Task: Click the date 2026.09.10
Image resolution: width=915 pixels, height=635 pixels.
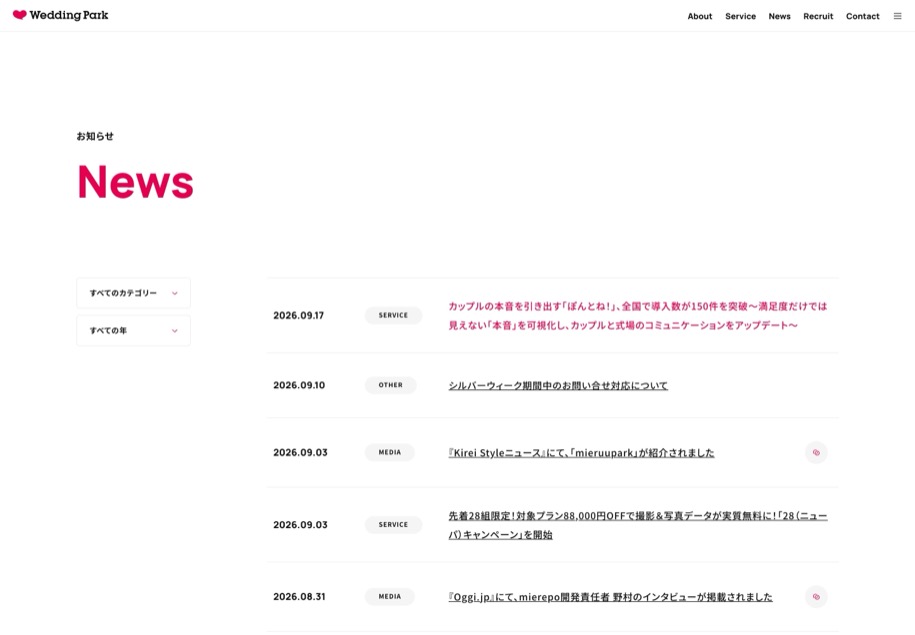Action: [x=299, y=385]
